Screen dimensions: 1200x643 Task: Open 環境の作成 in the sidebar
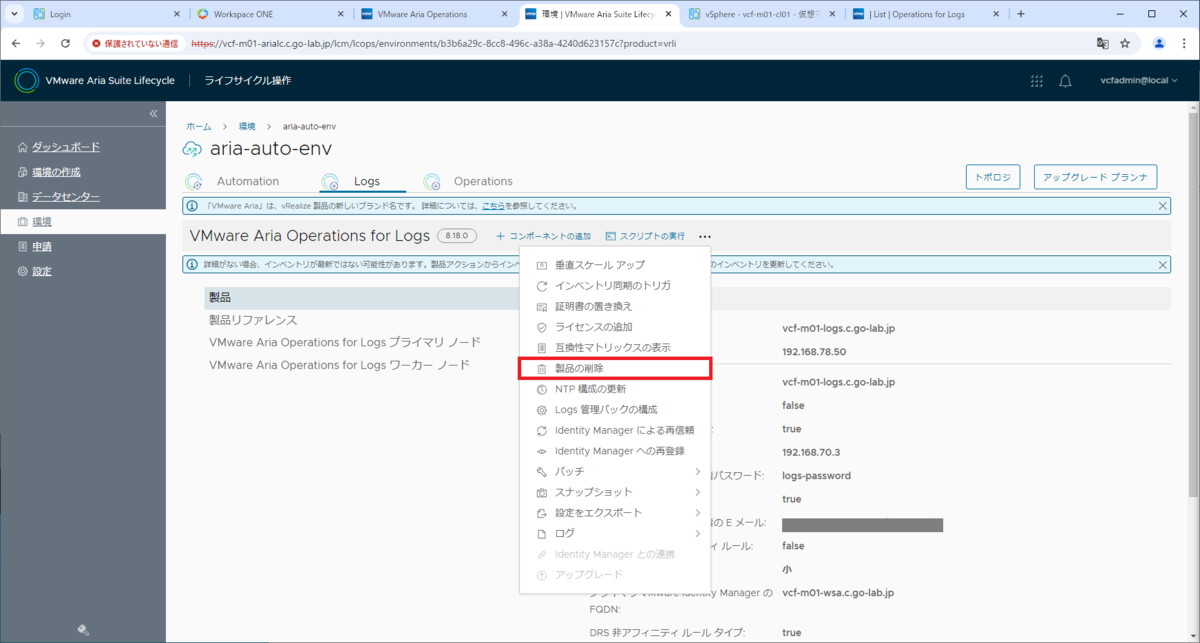56,172
